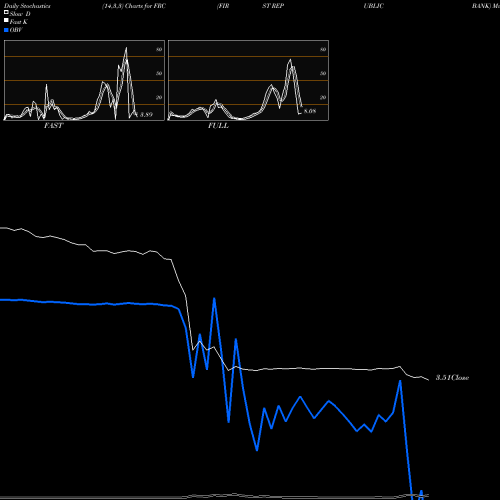
Task: Click the 'OBV' legend text
Action: [16, 30]
